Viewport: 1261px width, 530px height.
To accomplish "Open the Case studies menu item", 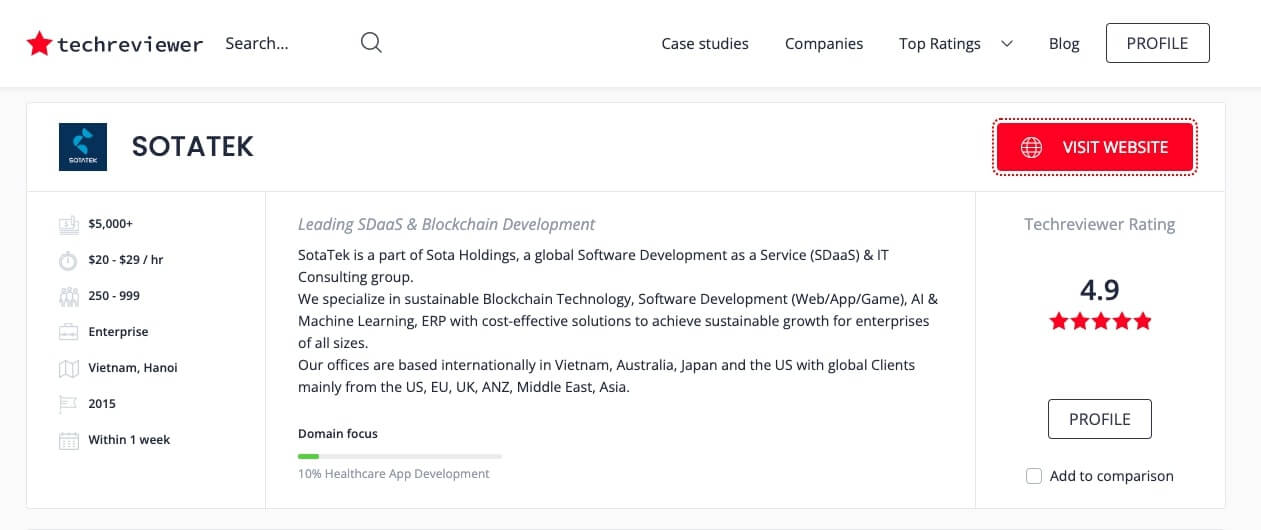I will point(705,43).
